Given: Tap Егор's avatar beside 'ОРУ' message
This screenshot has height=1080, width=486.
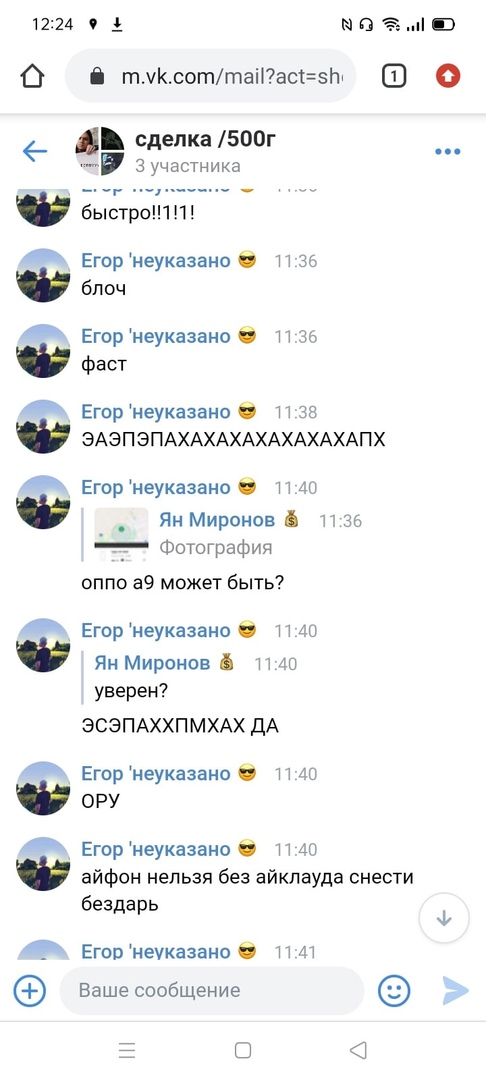Looking at the screenshot, I should pyautogui.click(x=43, y=789).
